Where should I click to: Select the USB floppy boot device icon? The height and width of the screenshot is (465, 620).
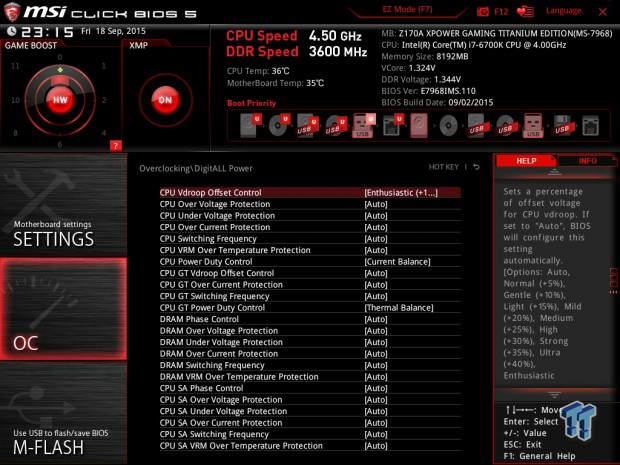tap(562, 126)
